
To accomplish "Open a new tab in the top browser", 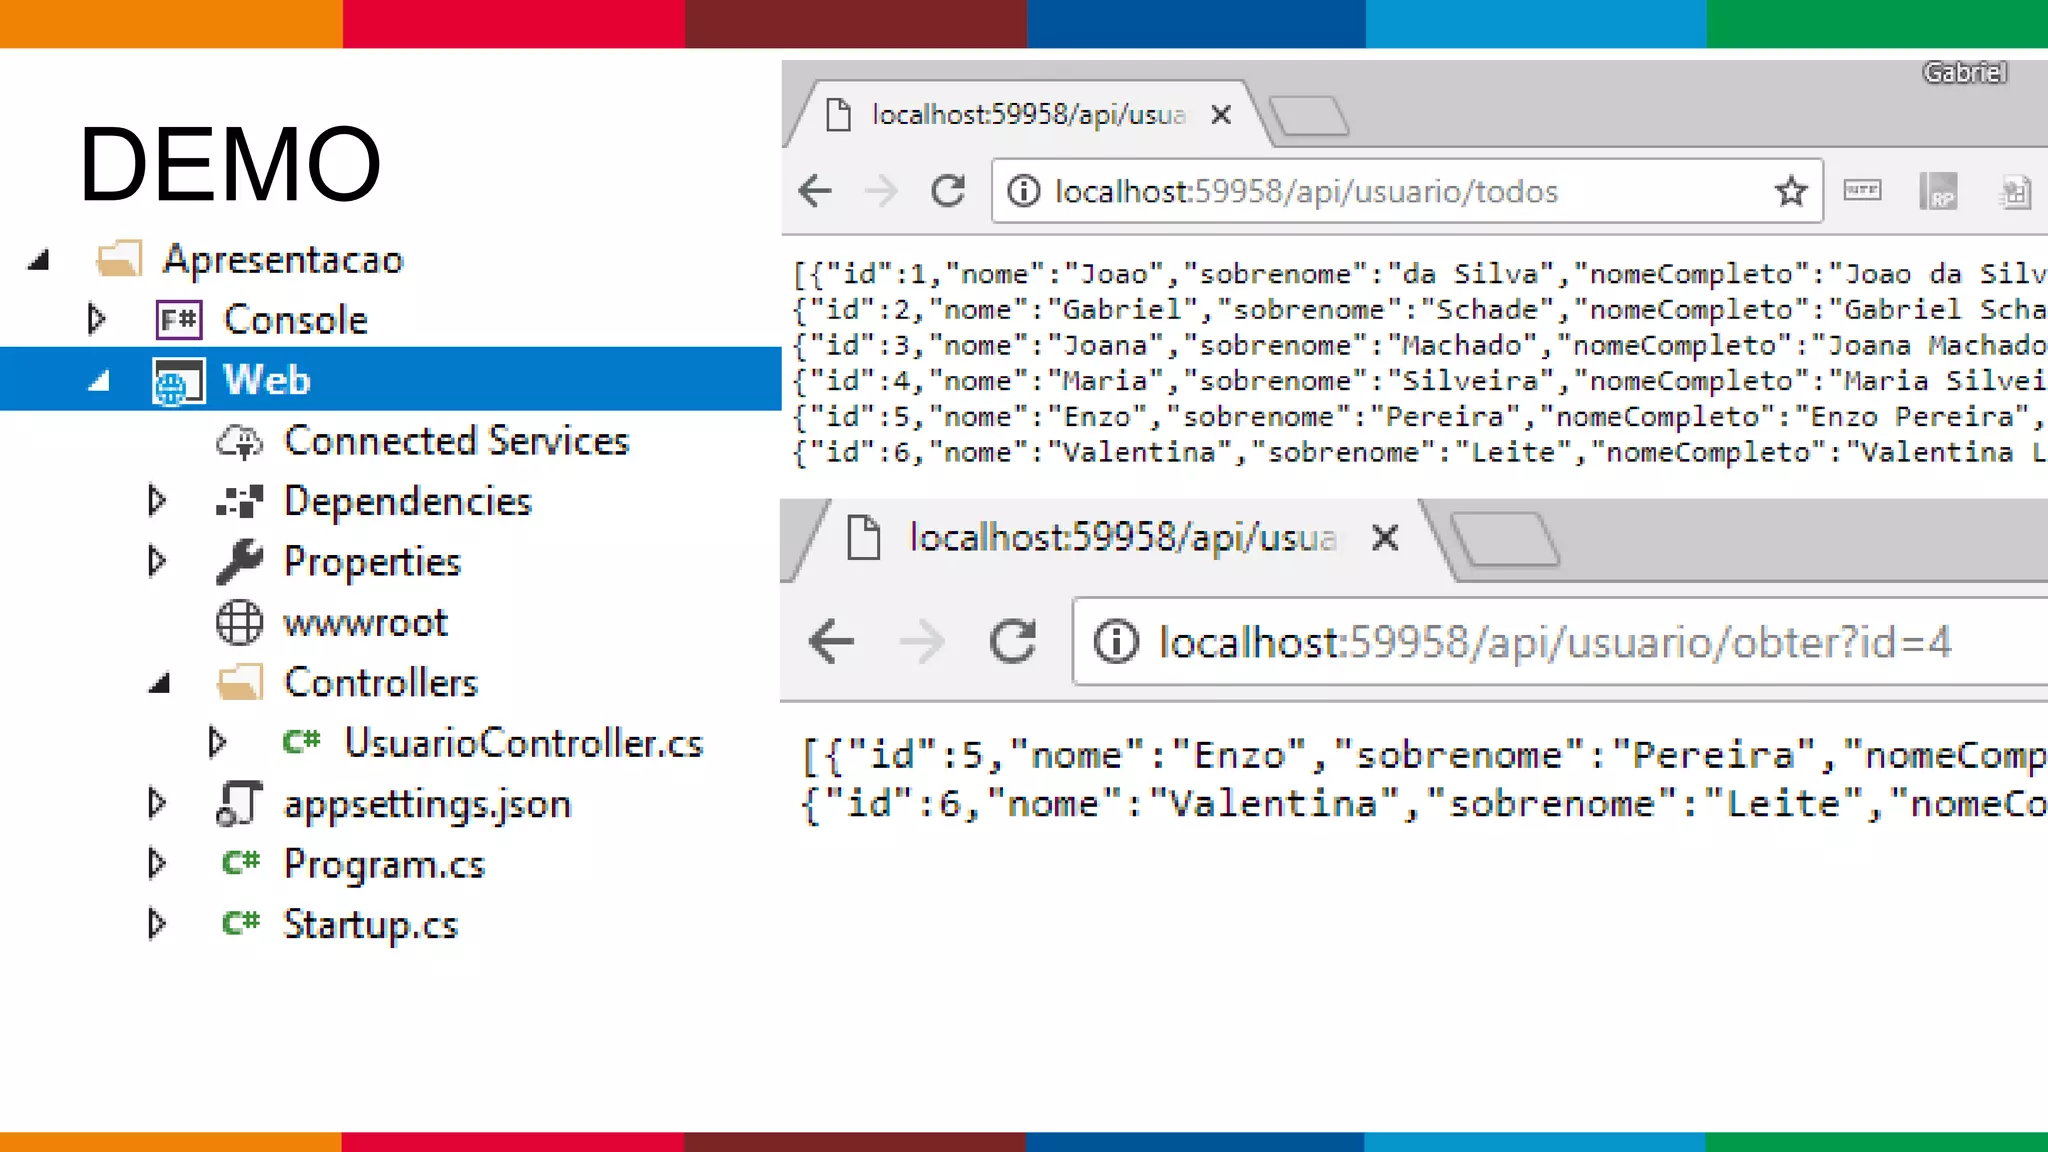I will [1309, 116].
